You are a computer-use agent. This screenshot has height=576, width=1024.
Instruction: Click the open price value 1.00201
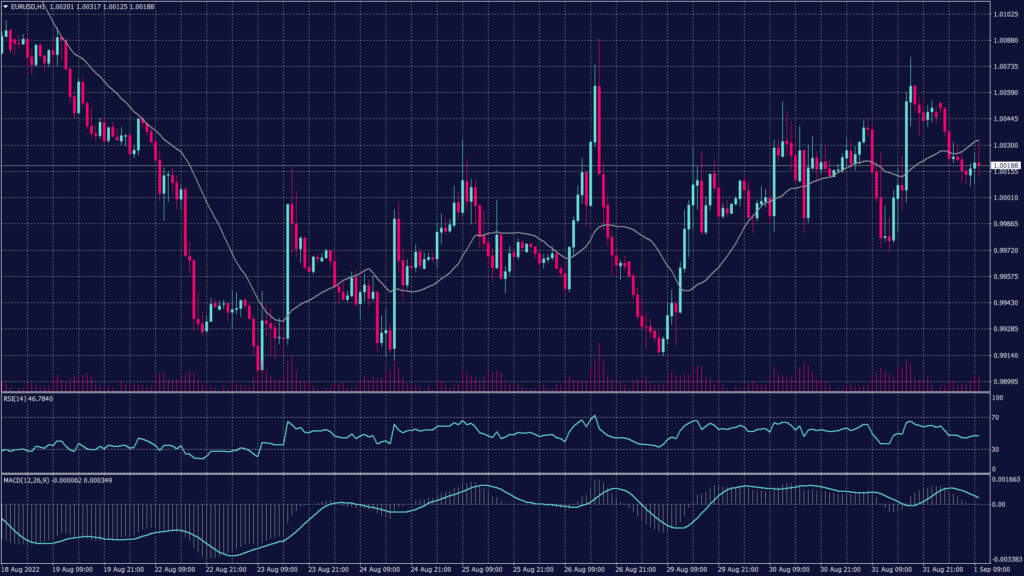62,7
